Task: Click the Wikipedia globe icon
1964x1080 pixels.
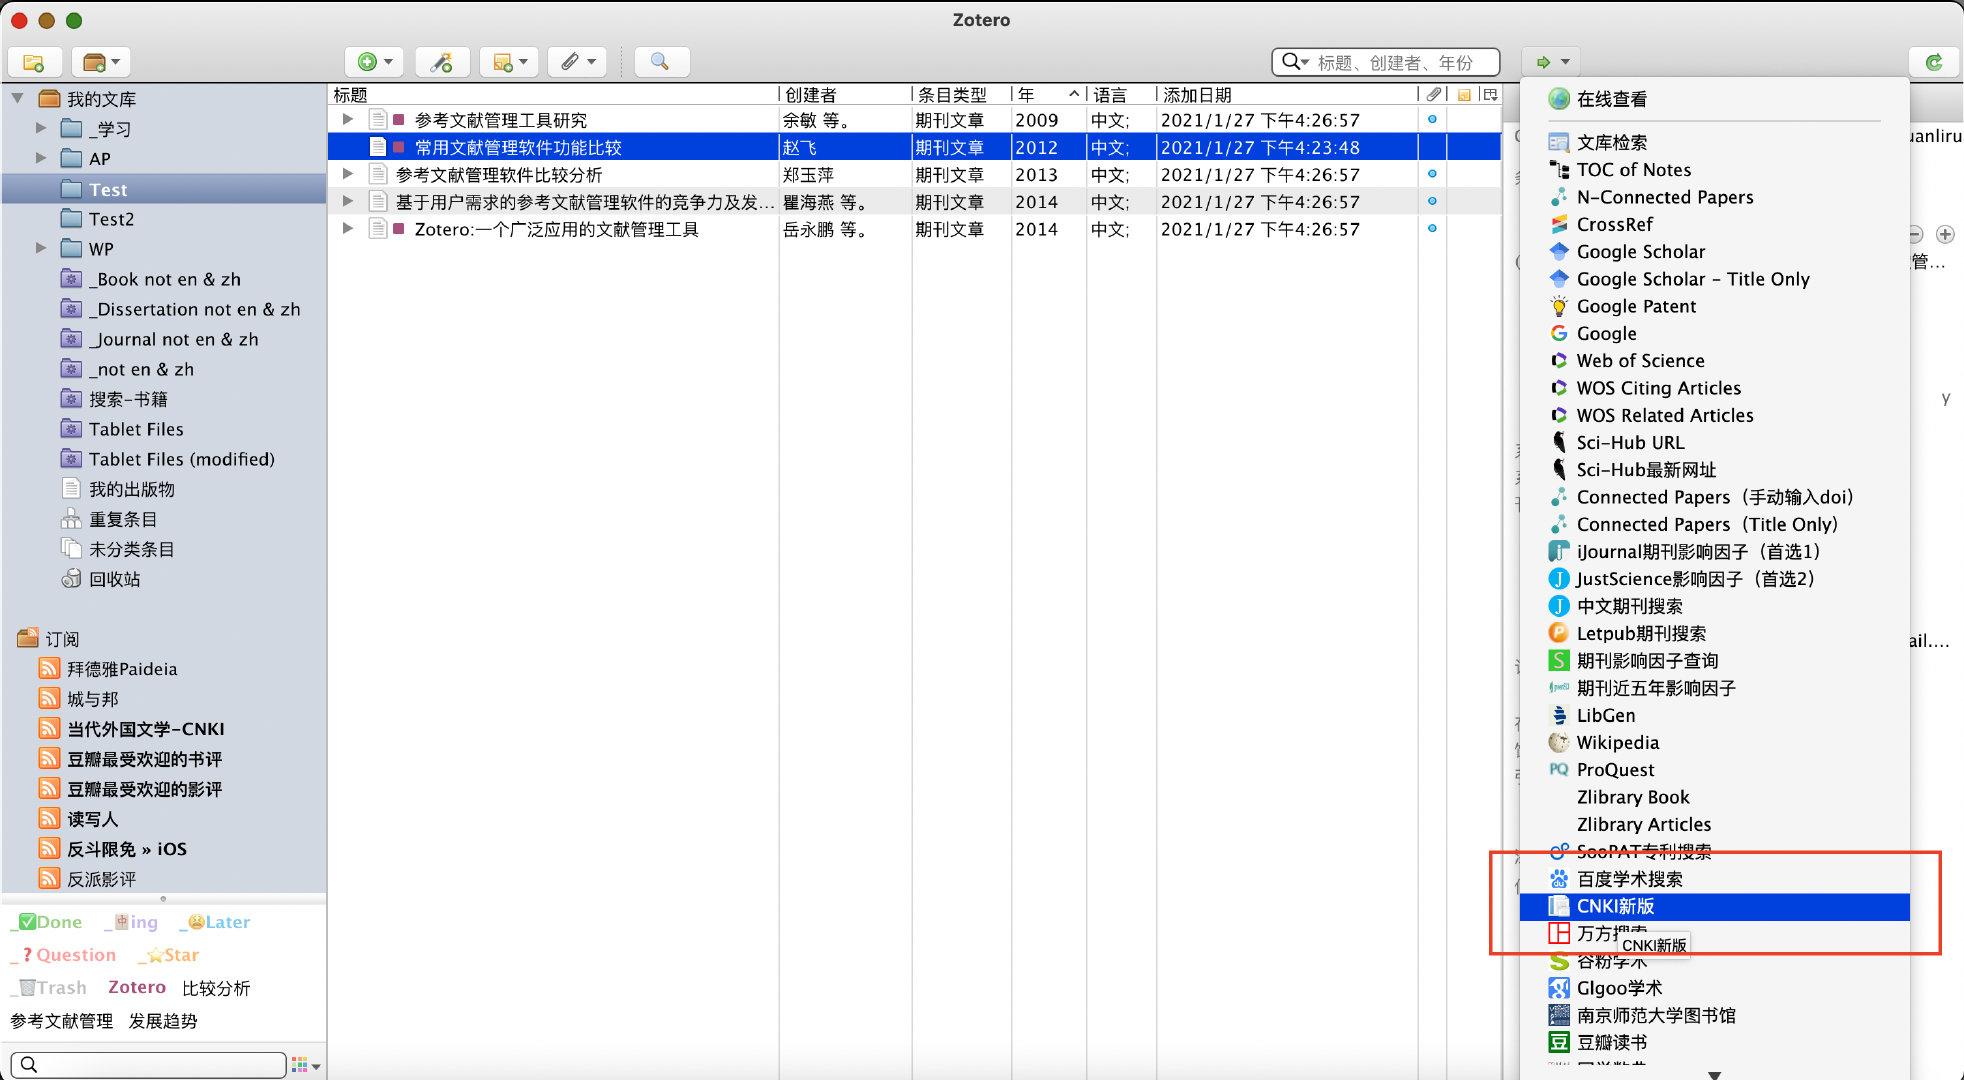Action: (1558, 742)
